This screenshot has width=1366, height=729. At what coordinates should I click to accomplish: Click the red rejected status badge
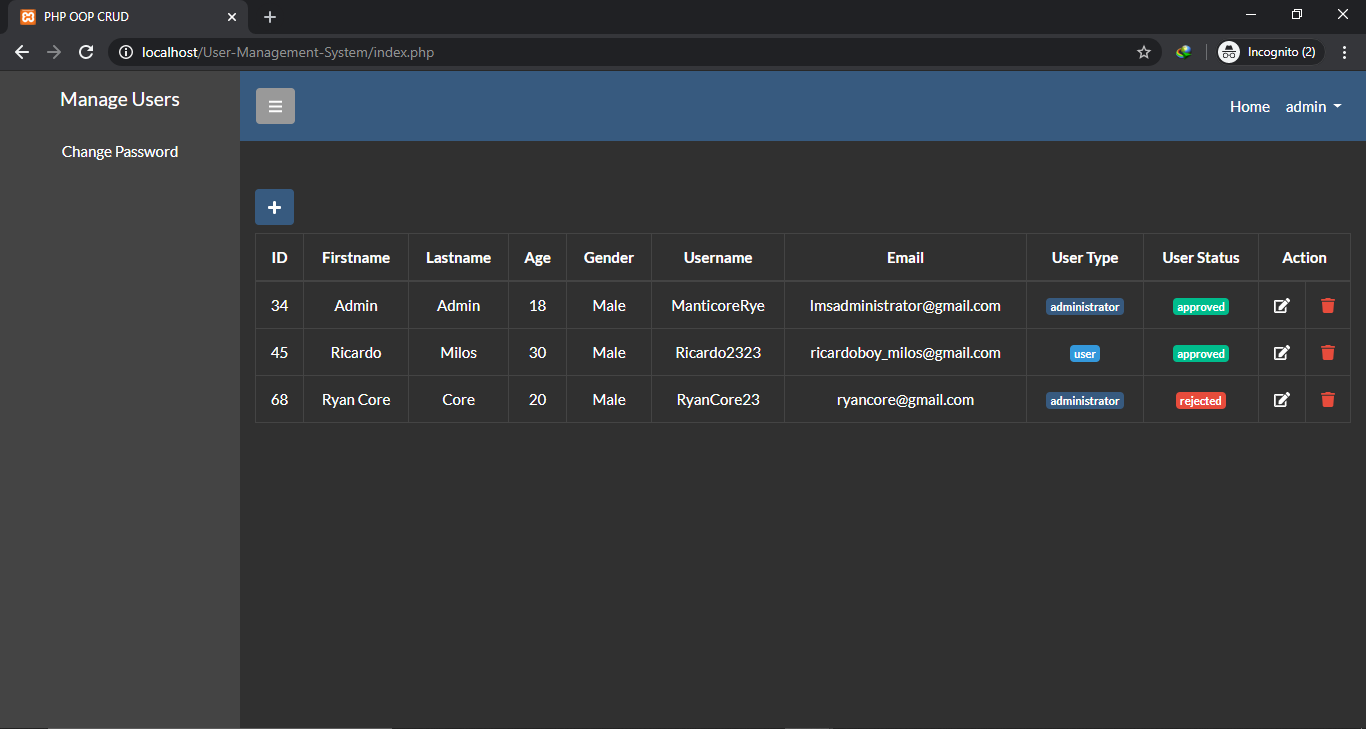point(1200,401)
